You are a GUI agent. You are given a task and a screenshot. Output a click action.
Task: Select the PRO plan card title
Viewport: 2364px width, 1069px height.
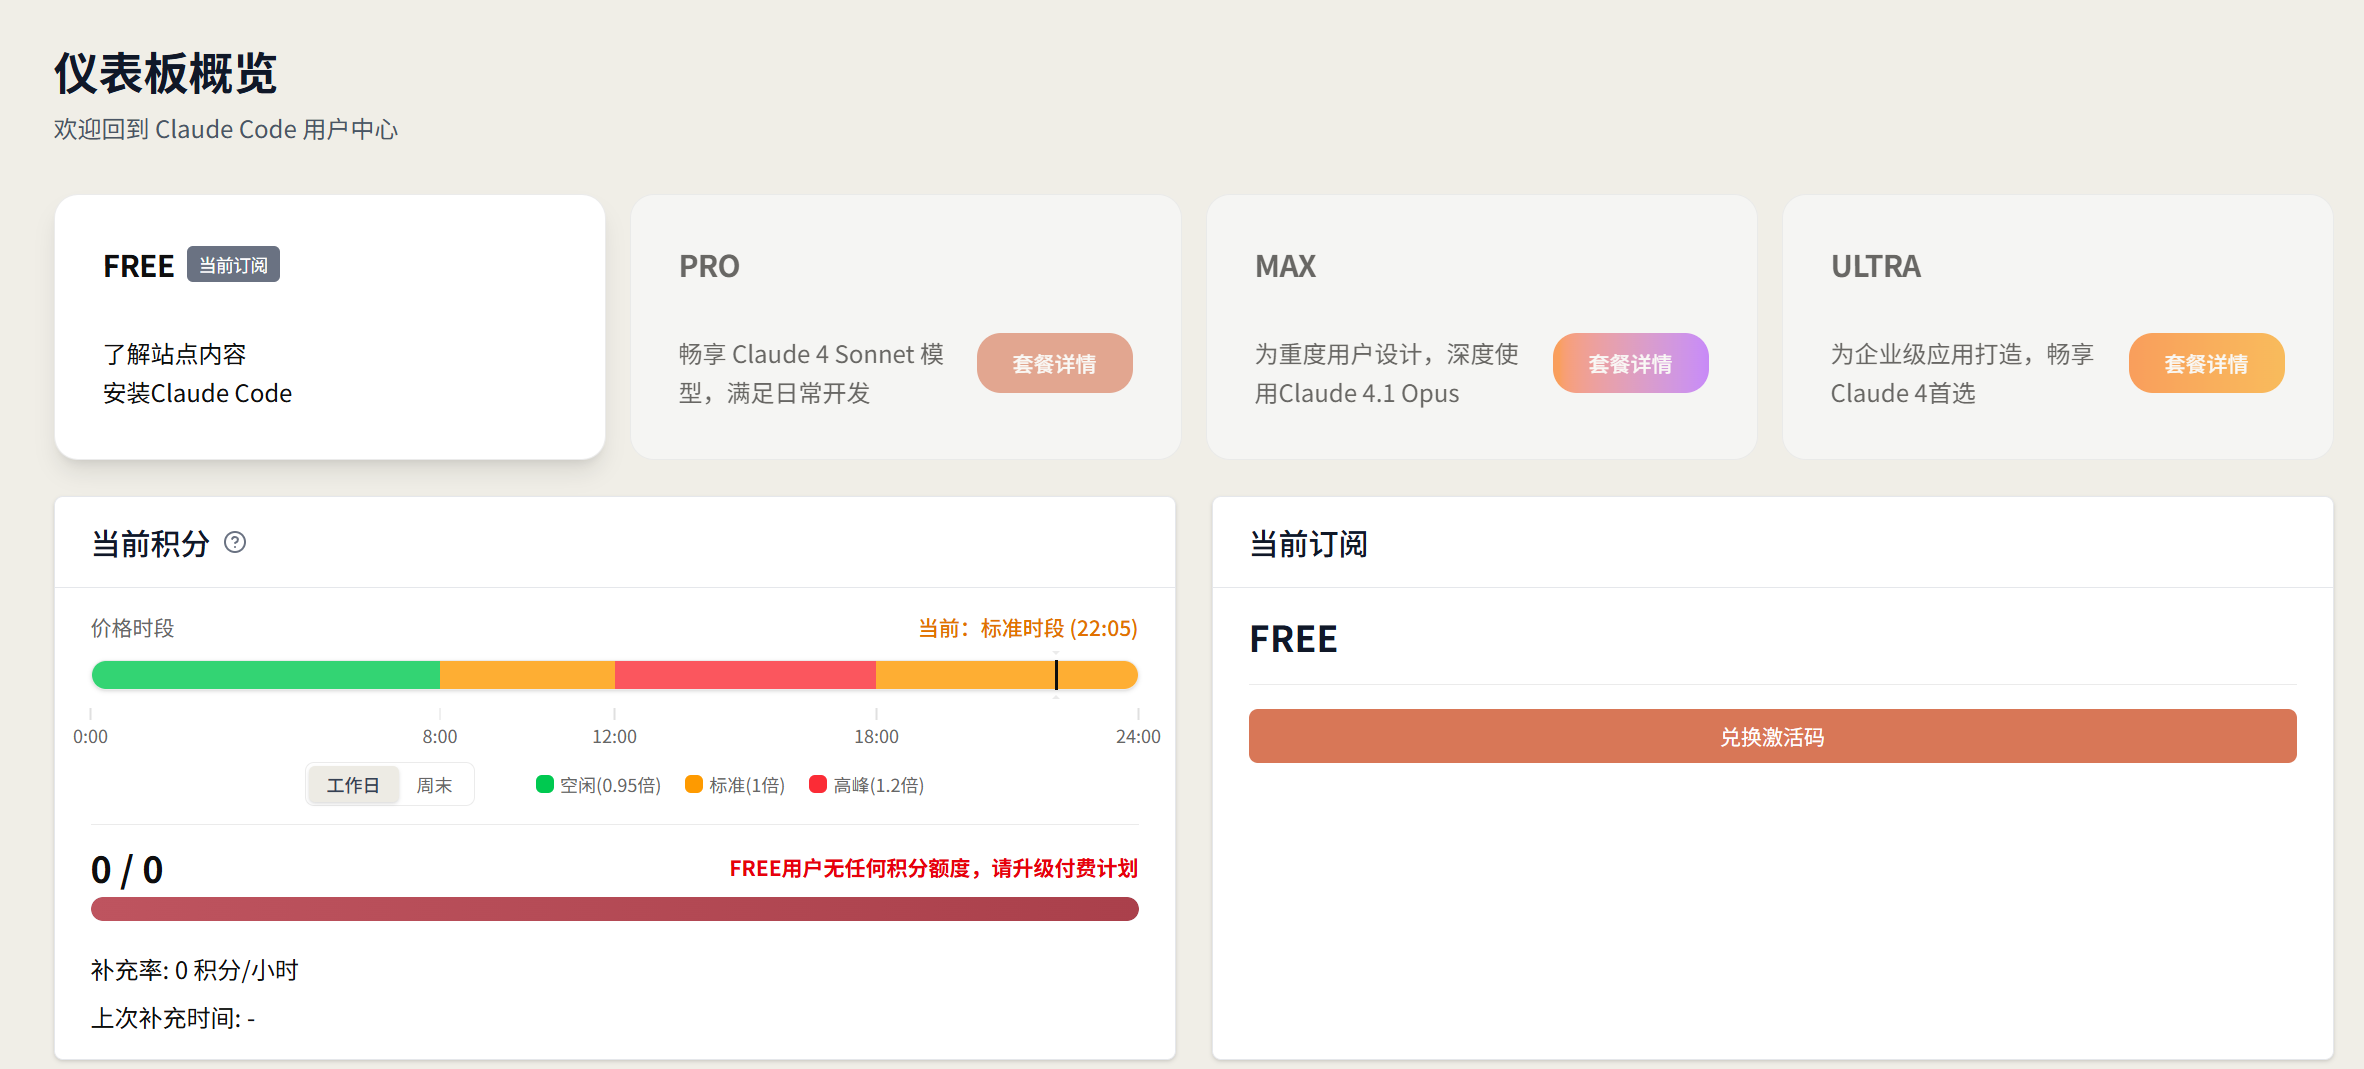[x=709, y=266]
